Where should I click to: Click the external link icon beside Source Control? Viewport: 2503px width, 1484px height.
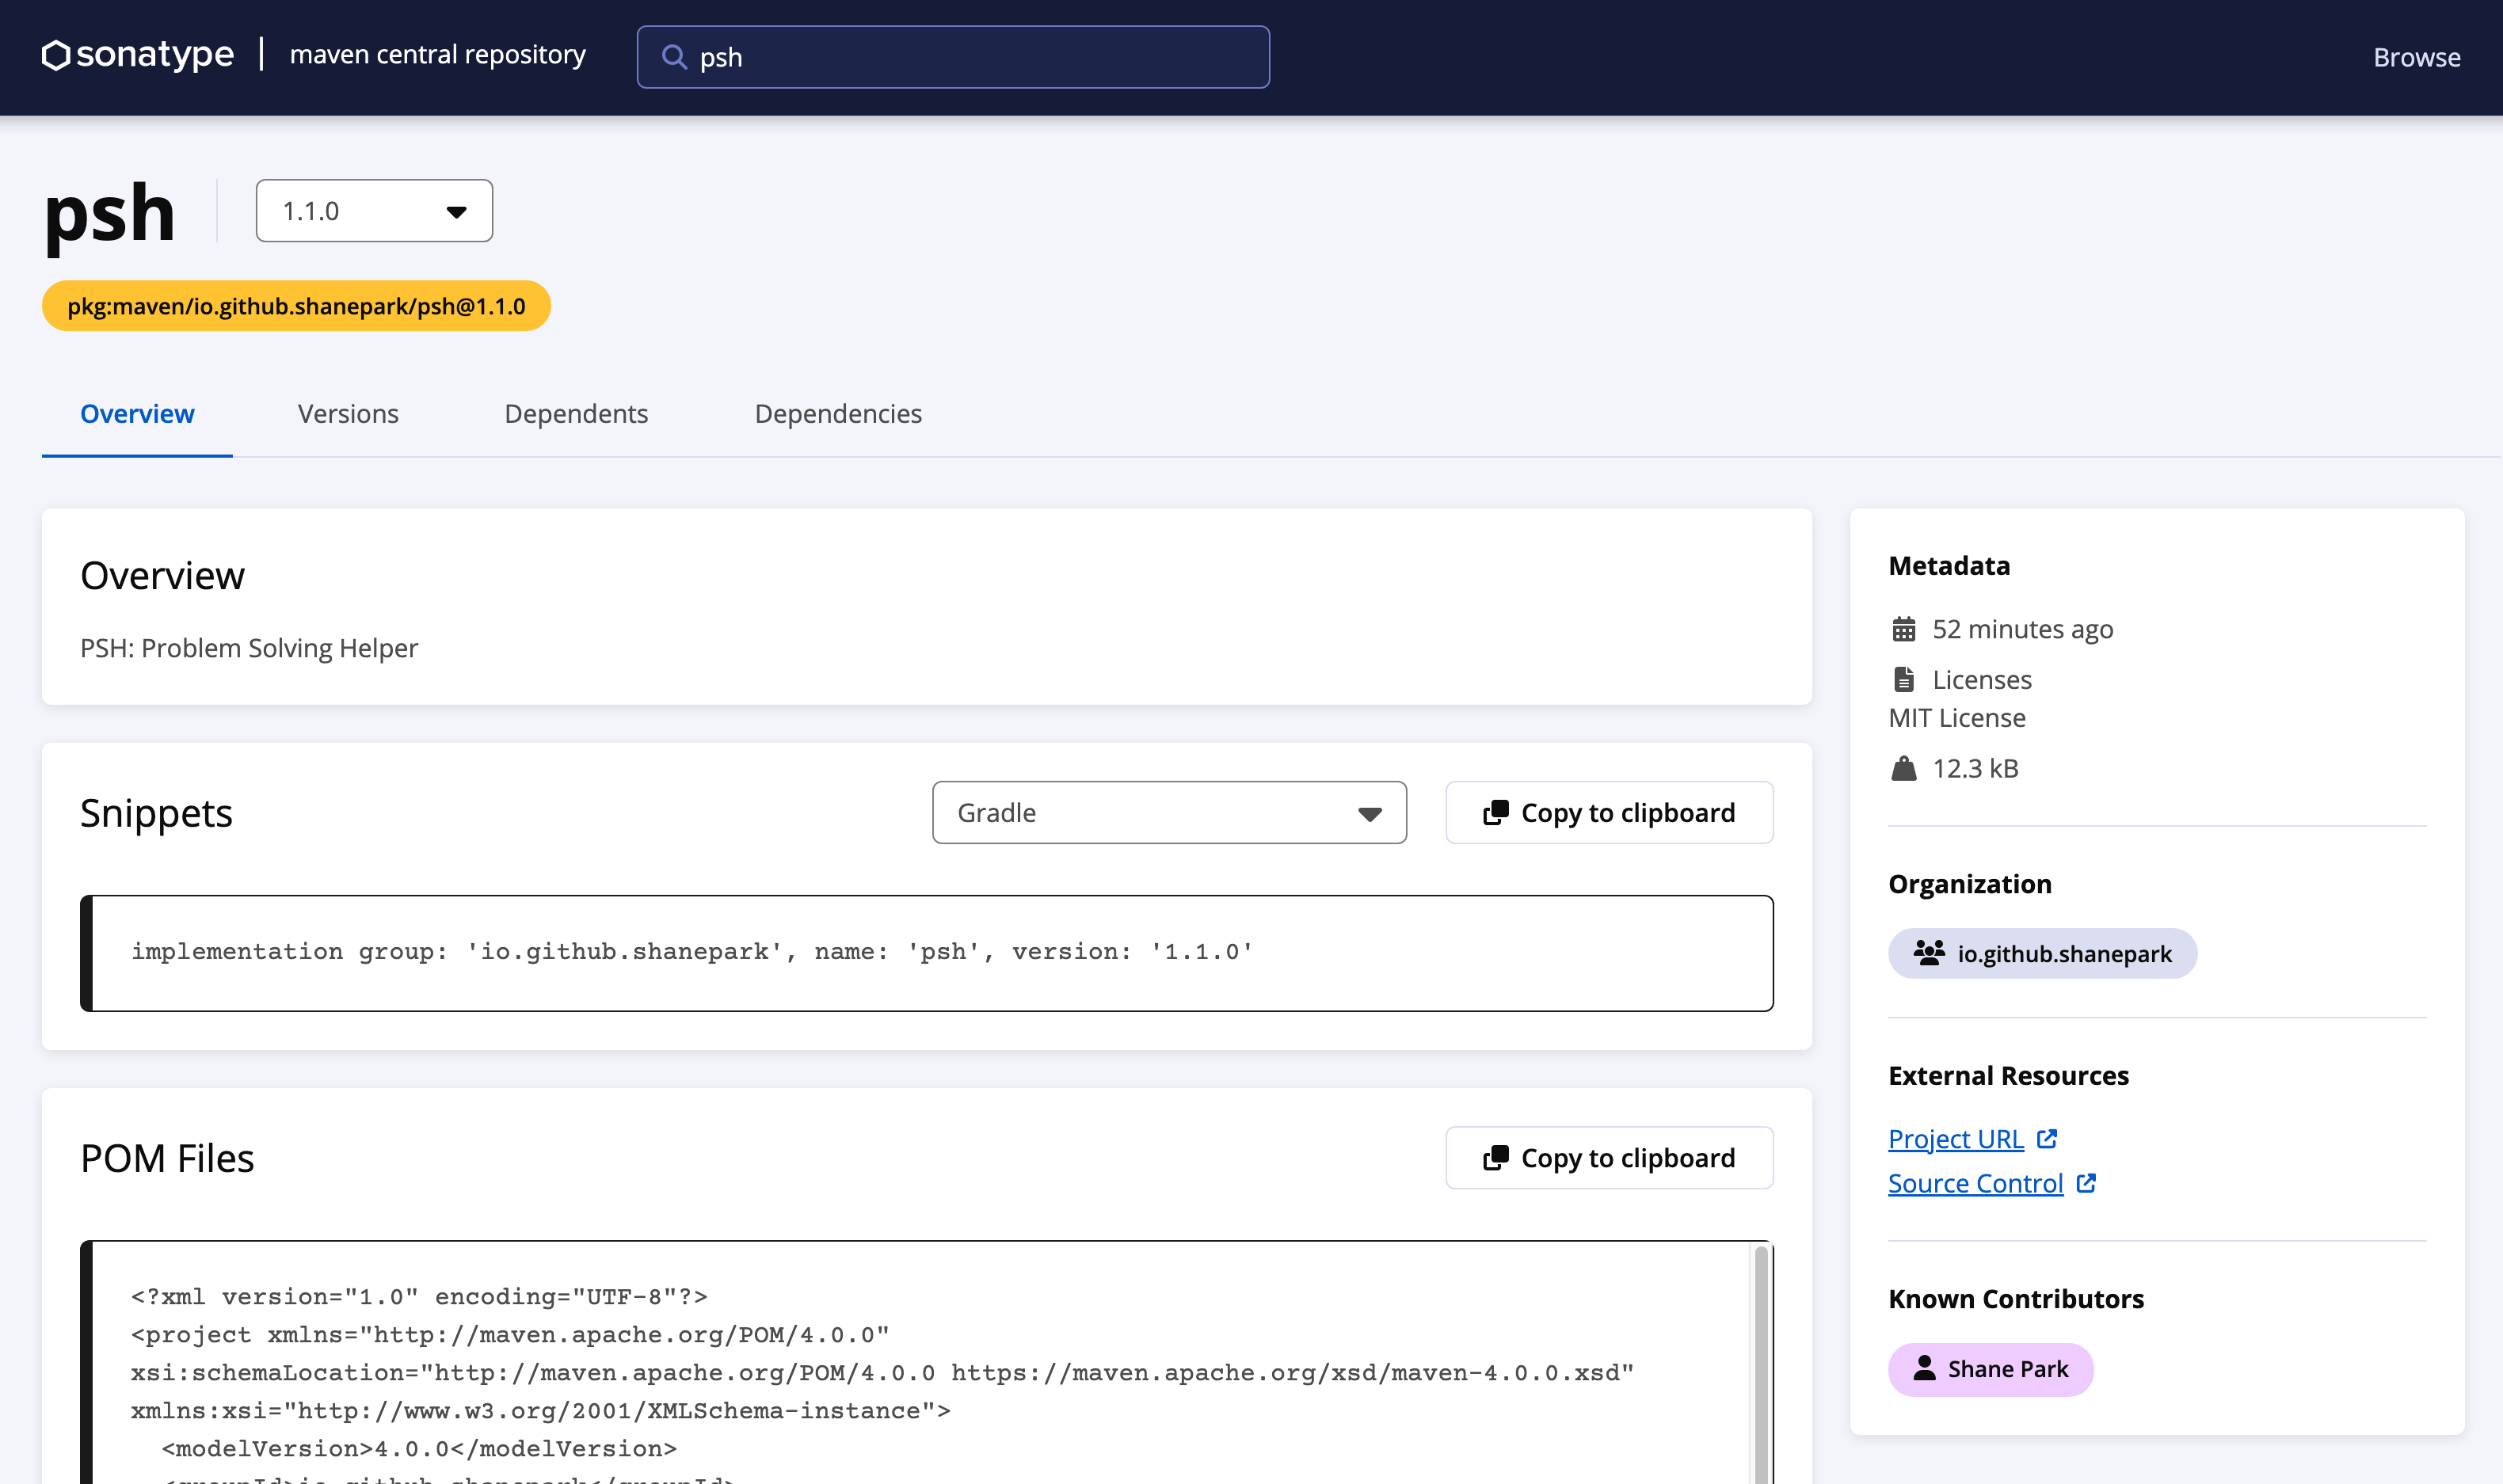coord(2086,1183)
